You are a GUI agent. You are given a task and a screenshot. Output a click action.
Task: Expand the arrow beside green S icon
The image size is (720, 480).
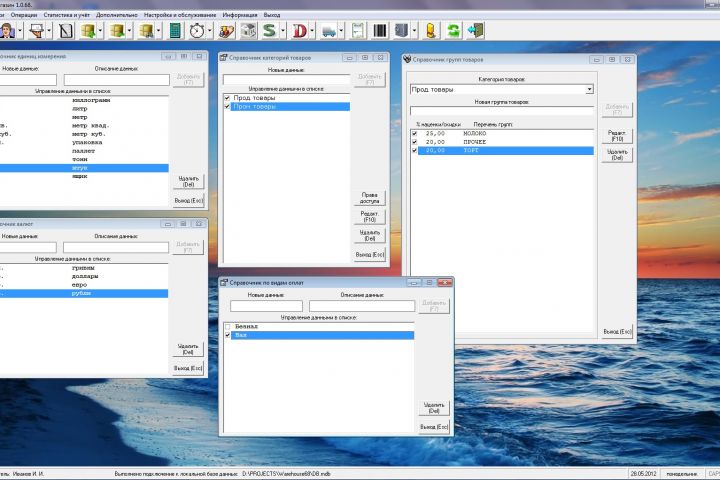coord(282,31)
